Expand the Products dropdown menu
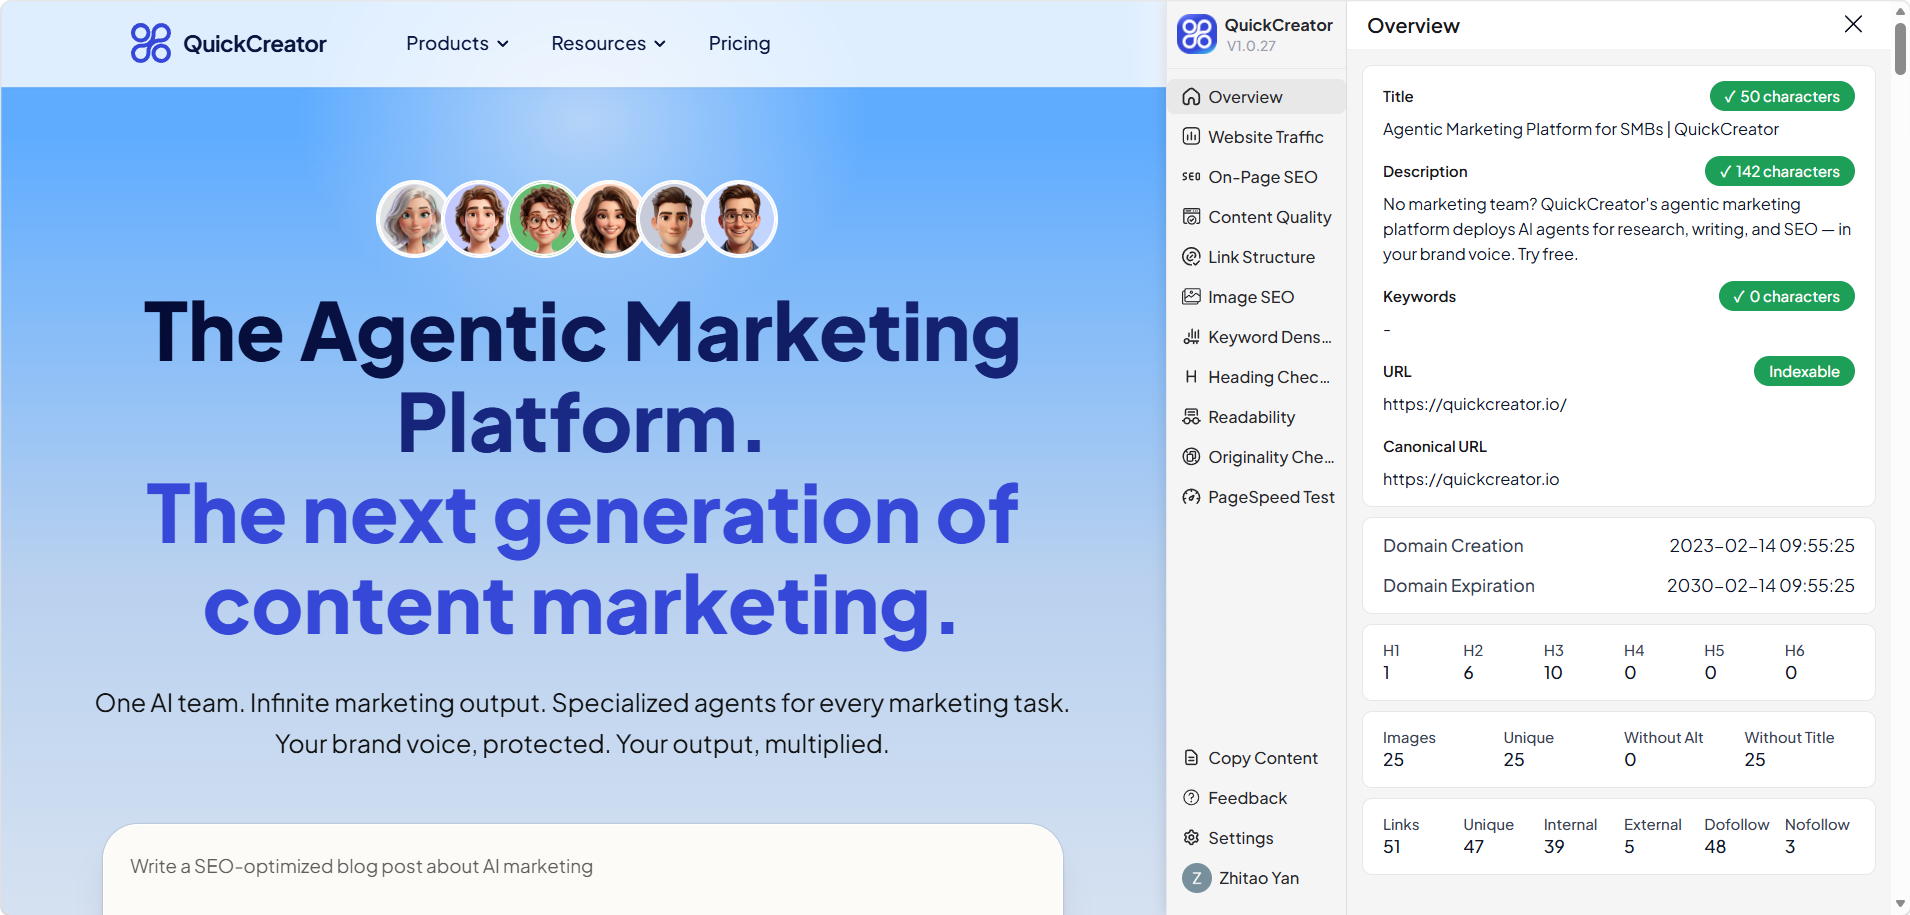The width and height of the screenshot is (1910, 915). click(x=457, y=44)
